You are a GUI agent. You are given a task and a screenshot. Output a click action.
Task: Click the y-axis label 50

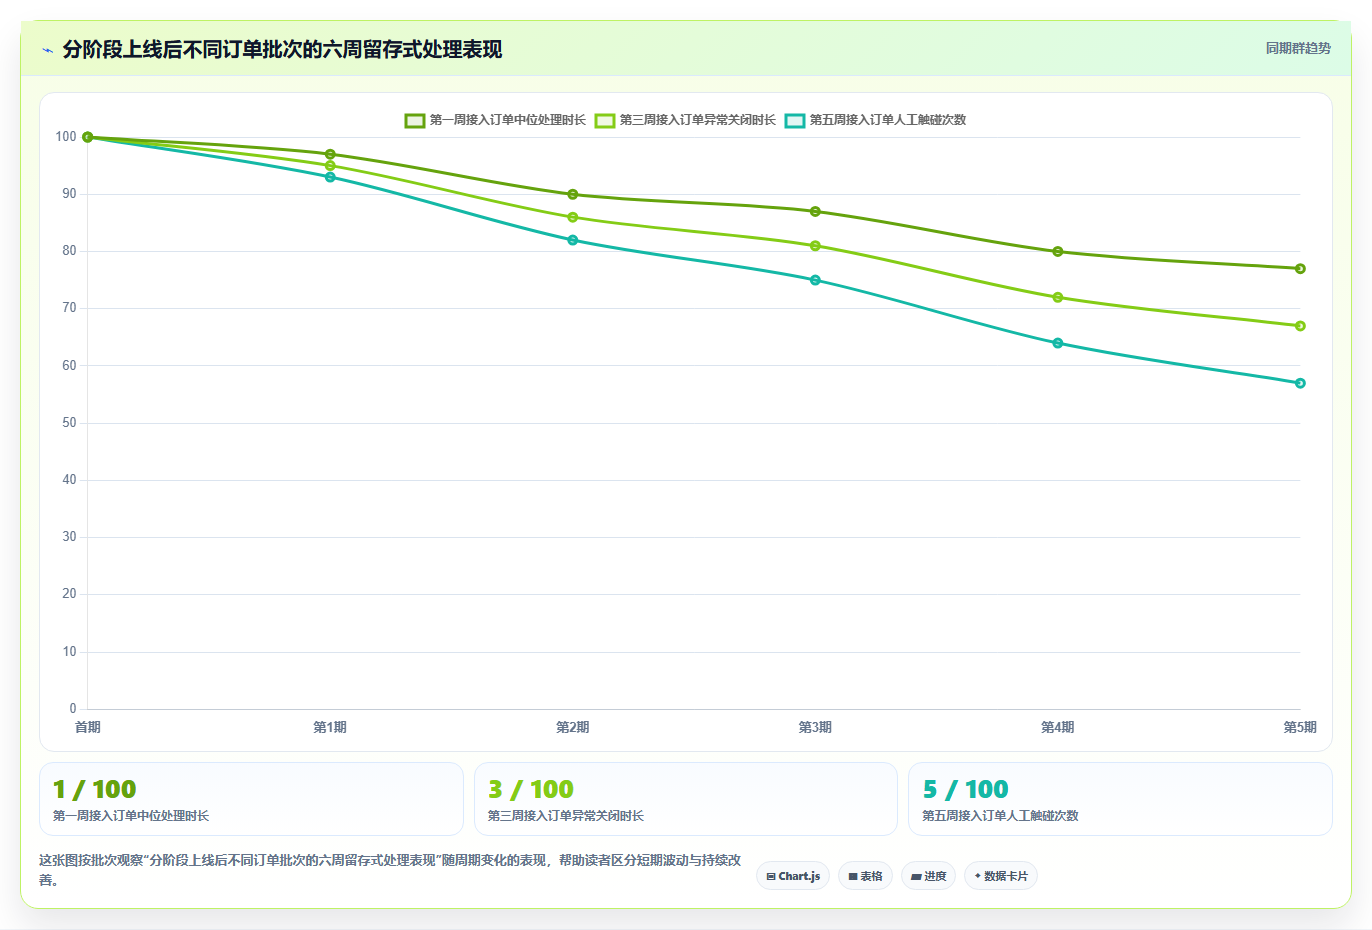(69, 423)
